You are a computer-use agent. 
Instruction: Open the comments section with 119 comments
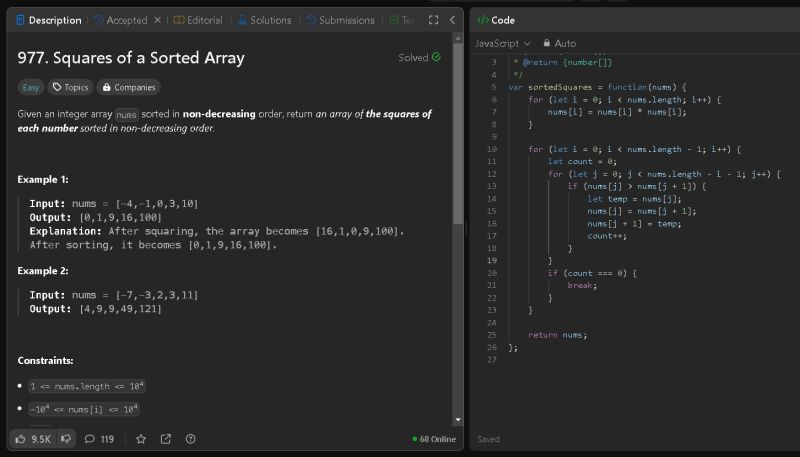click(x=100, y=438)
